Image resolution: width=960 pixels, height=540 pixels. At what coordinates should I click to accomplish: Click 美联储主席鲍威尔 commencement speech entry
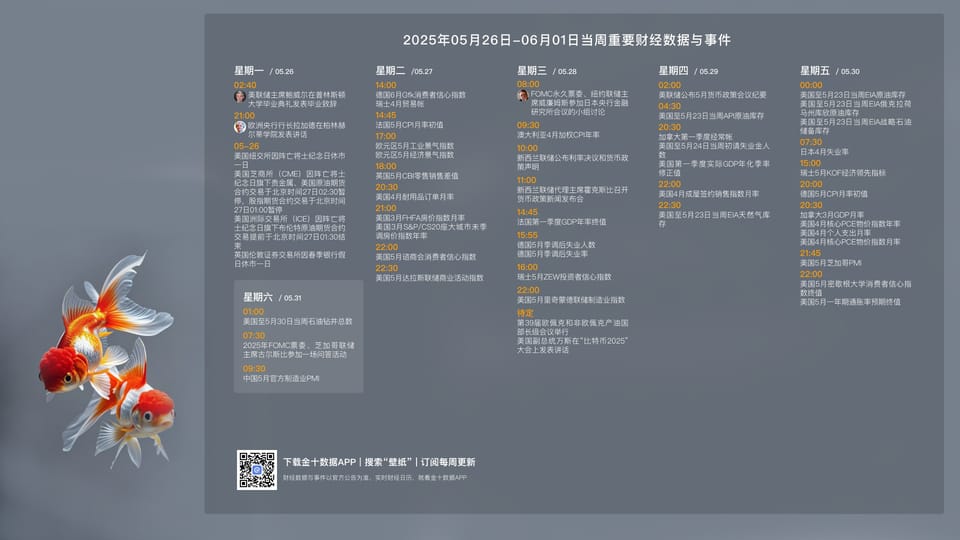pos(296,99)
